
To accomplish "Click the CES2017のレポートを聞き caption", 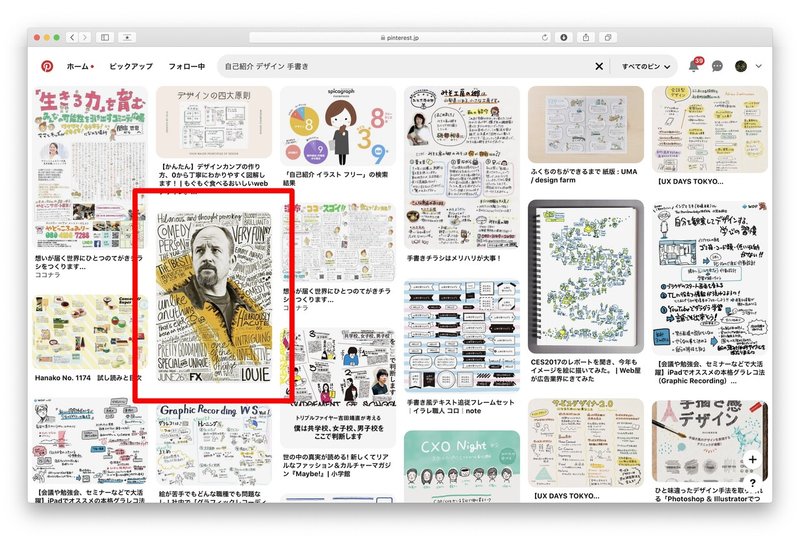I will (x=585, y=370).
